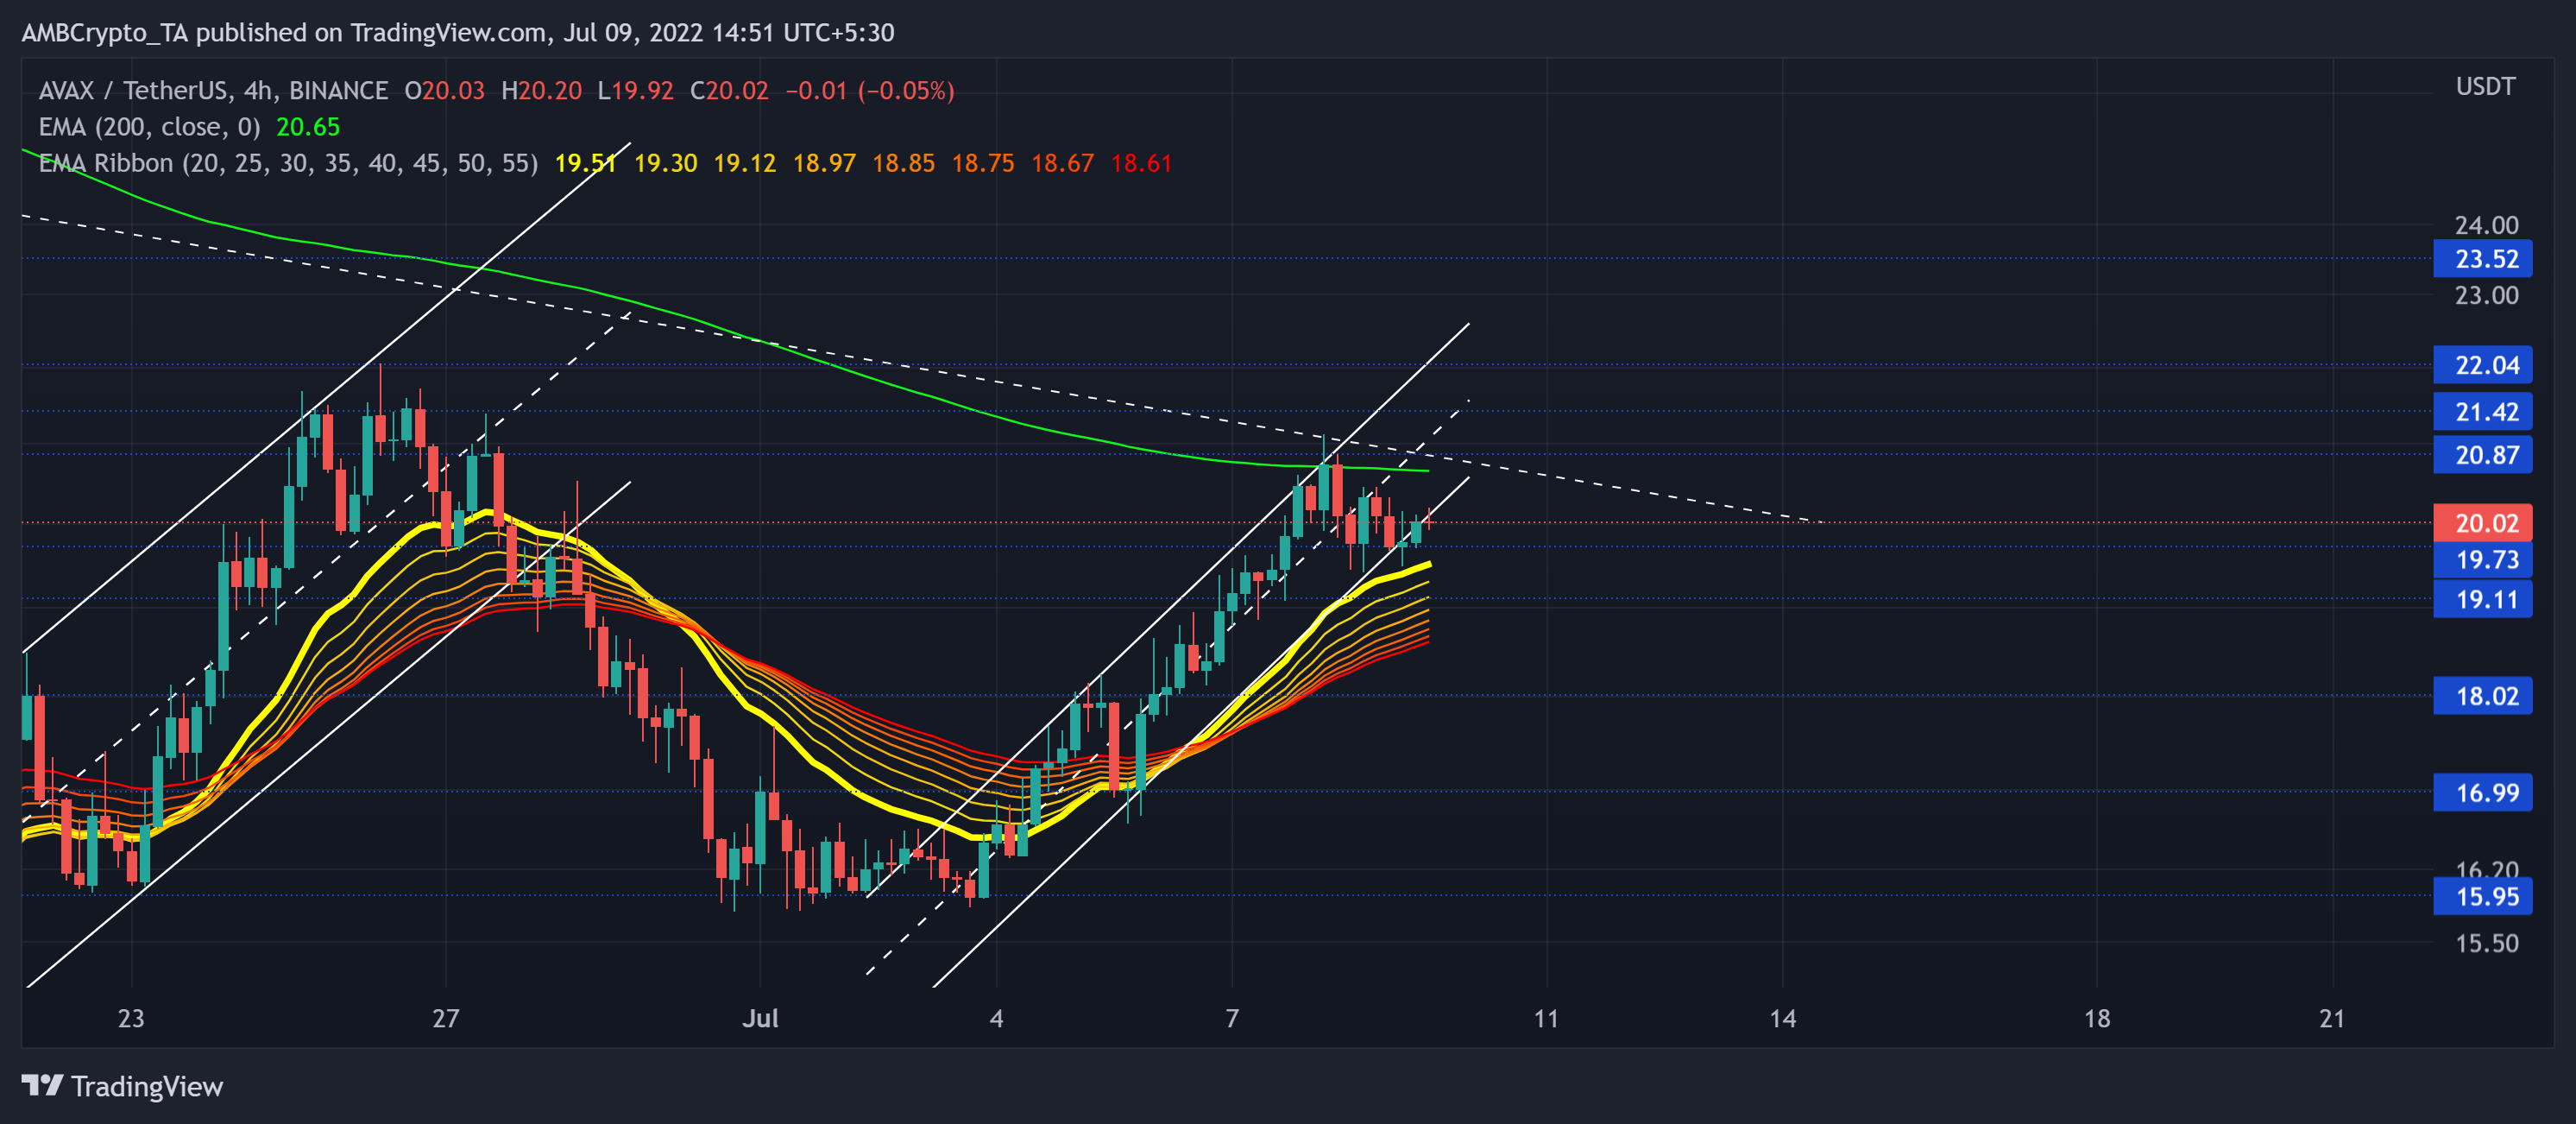Click the red 20.02 current price label

click(2484, 523)
